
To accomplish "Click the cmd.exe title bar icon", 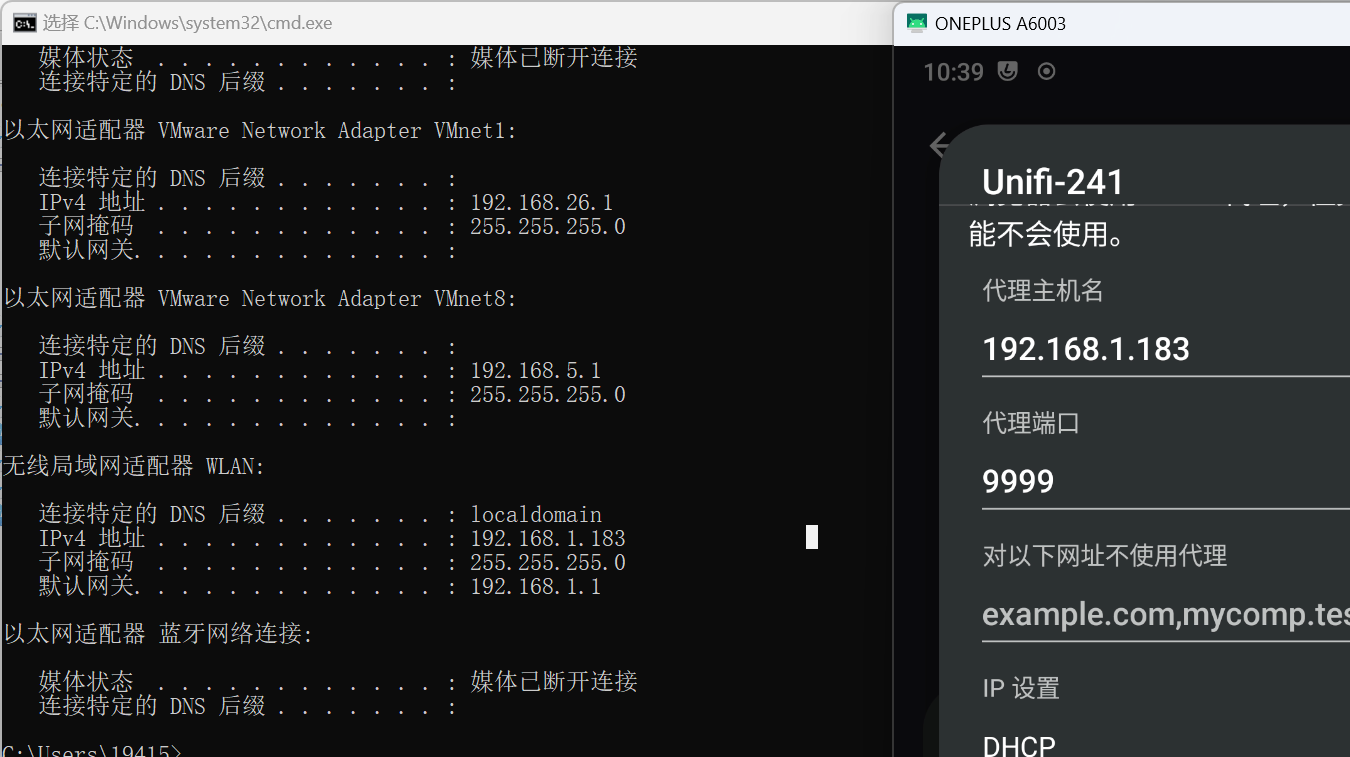I will pos(25,23).
